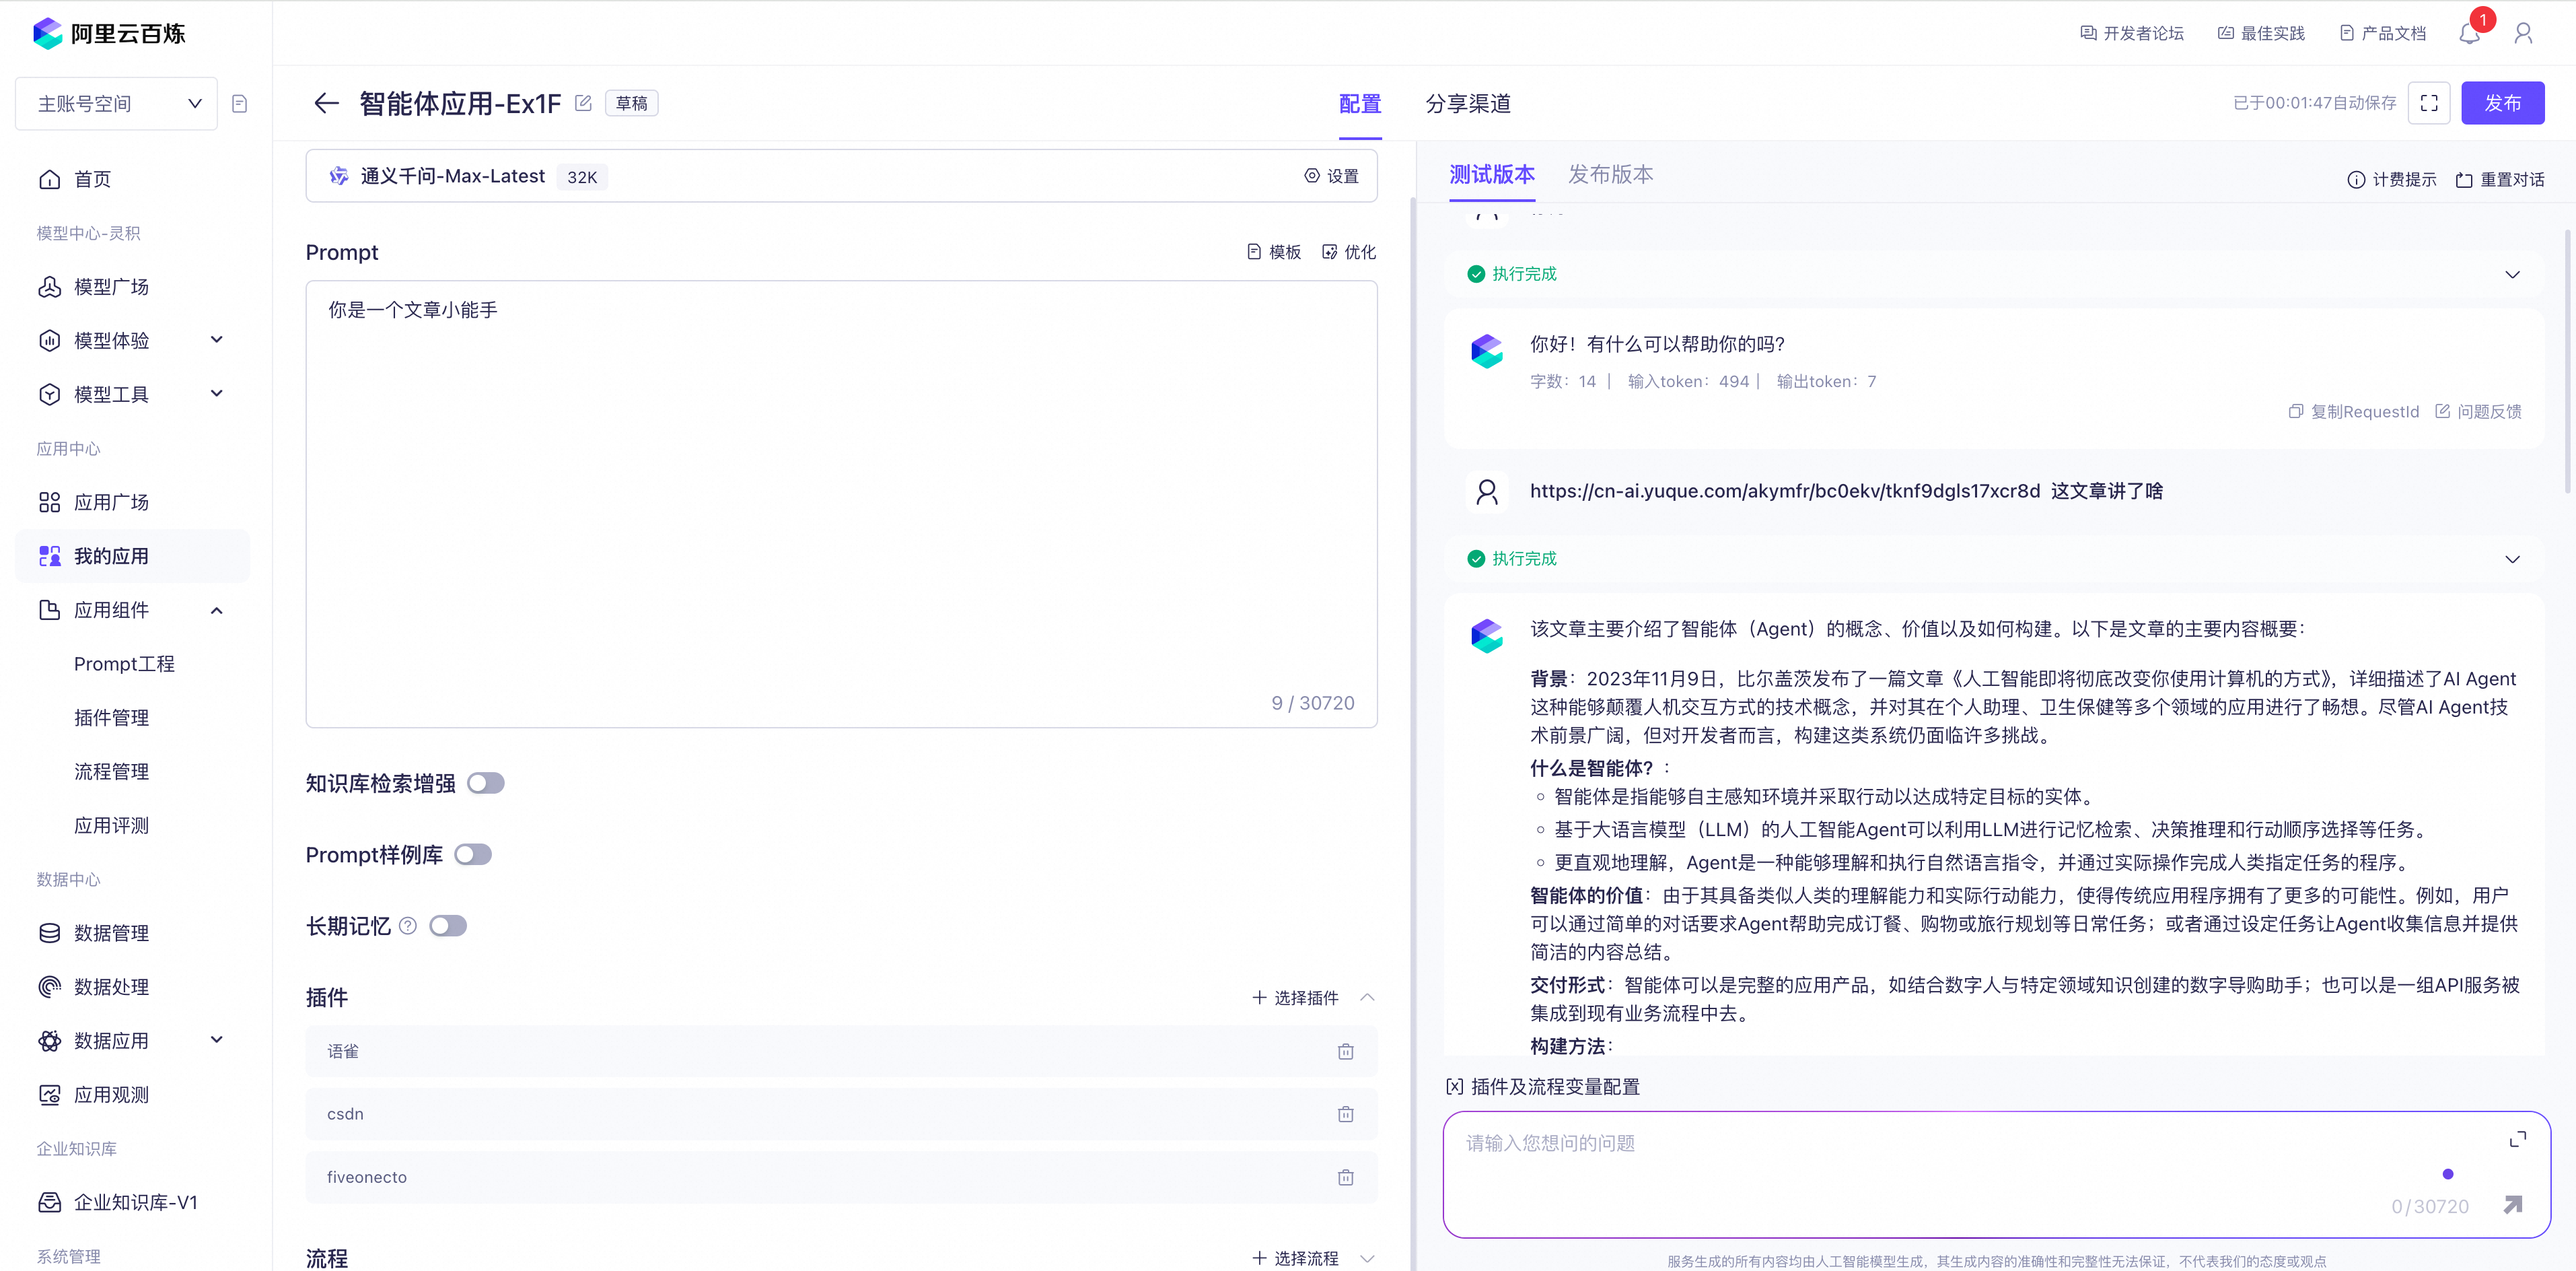Viewport: 2576px width, 1271px height.
Task: Expand the first 执行完成 details
Action: point(2512,274)
